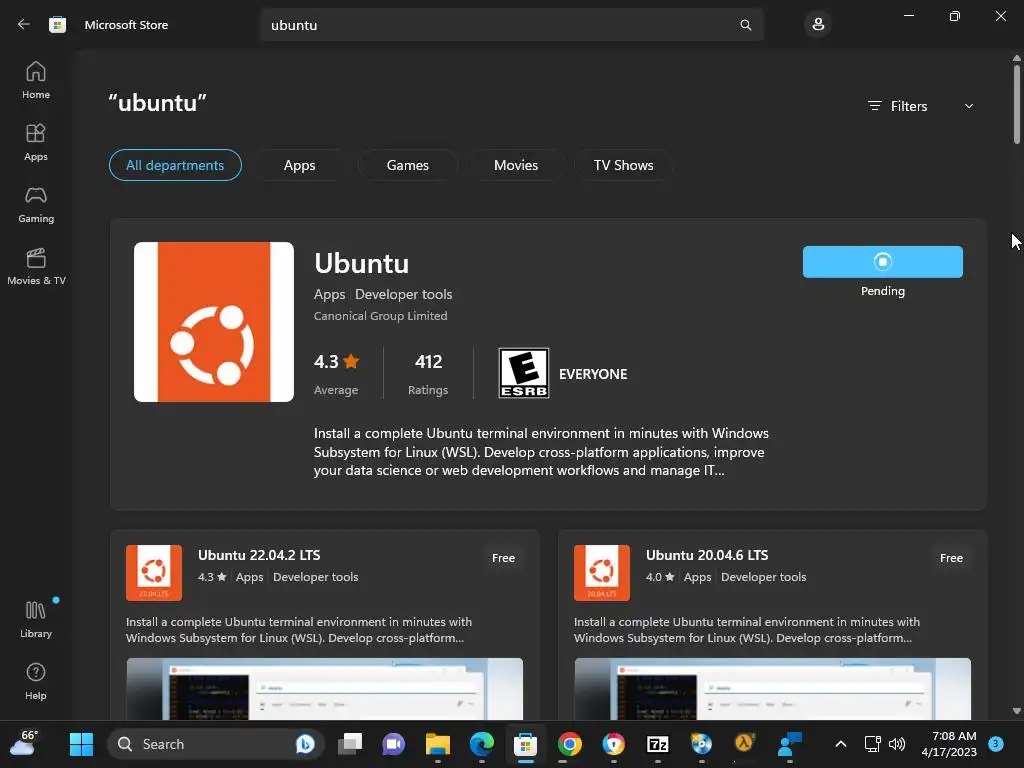
Task: Open File Explorer from the taskbar
Action: point(438,744)
